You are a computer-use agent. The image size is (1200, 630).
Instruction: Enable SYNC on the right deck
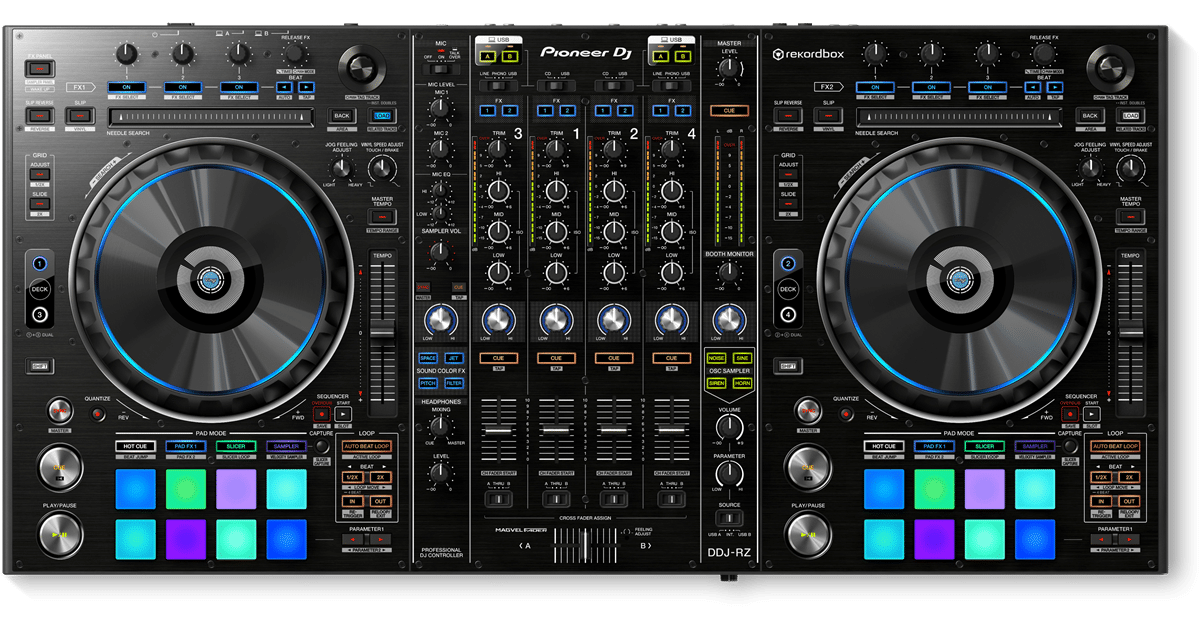(807, 412)
